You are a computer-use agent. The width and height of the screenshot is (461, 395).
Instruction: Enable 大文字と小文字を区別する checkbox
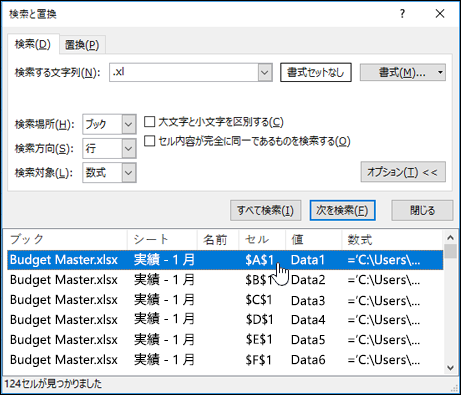pyautogui.click(x=149, y=122)
